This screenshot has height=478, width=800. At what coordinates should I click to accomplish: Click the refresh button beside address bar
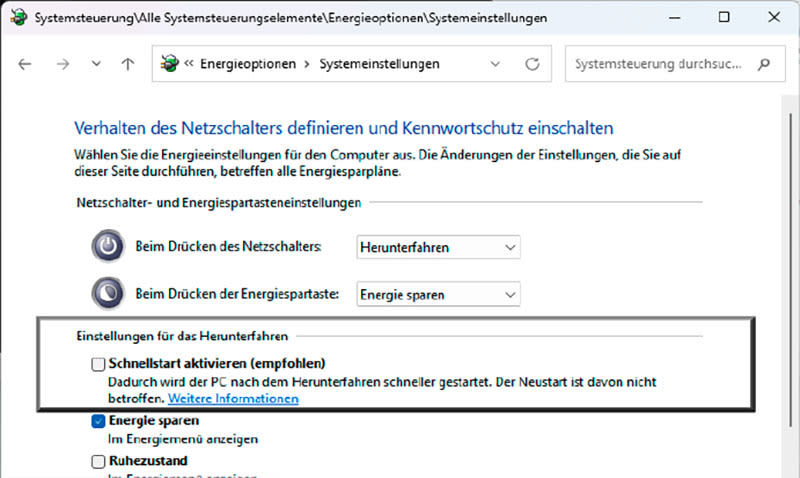click(x=532, y=64)
